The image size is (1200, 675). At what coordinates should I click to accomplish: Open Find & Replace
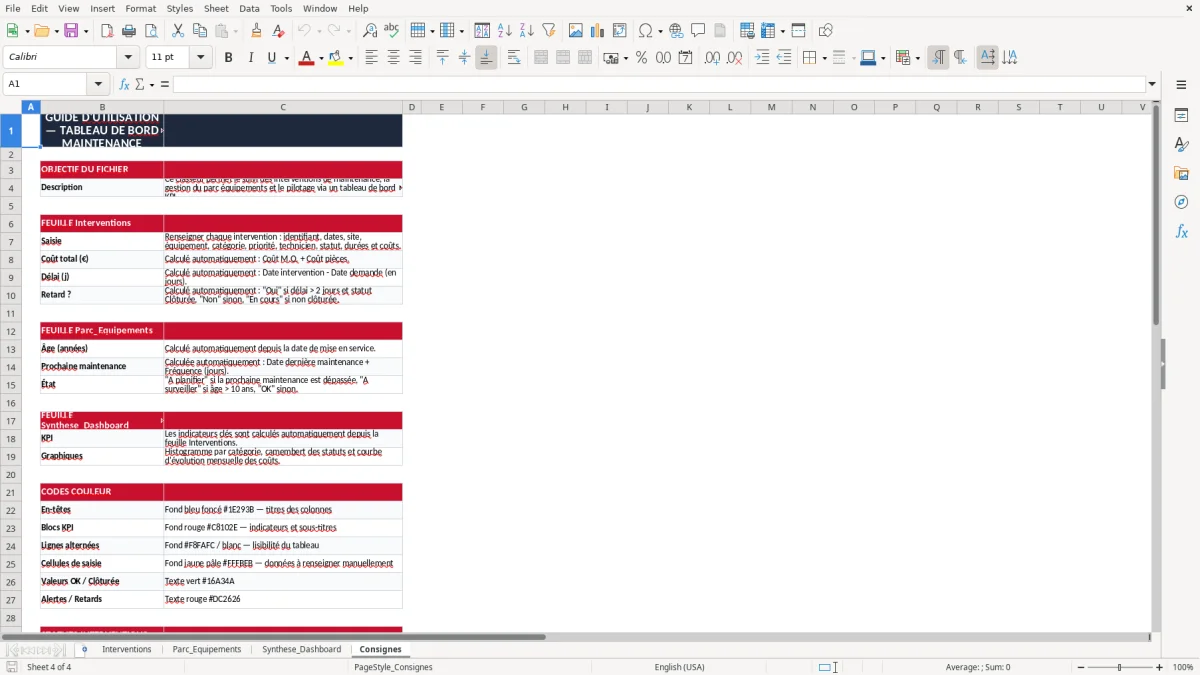[x=370, y=31]
